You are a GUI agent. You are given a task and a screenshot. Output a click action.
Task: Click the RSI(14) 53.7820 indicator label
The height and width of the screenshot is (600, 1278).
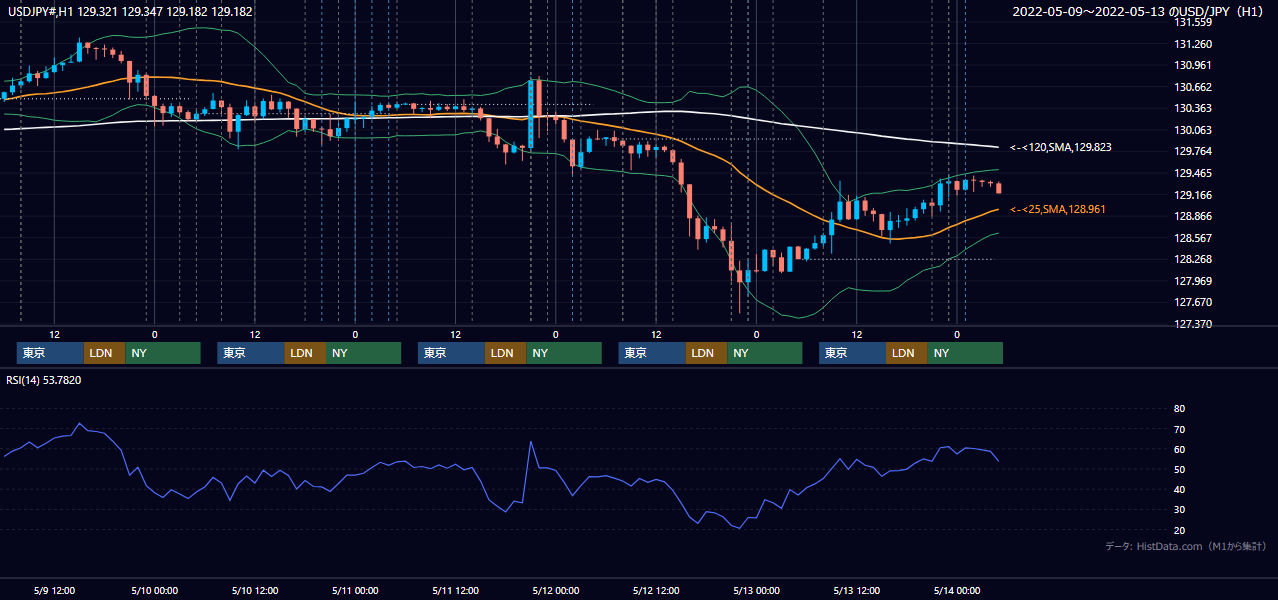44,380
